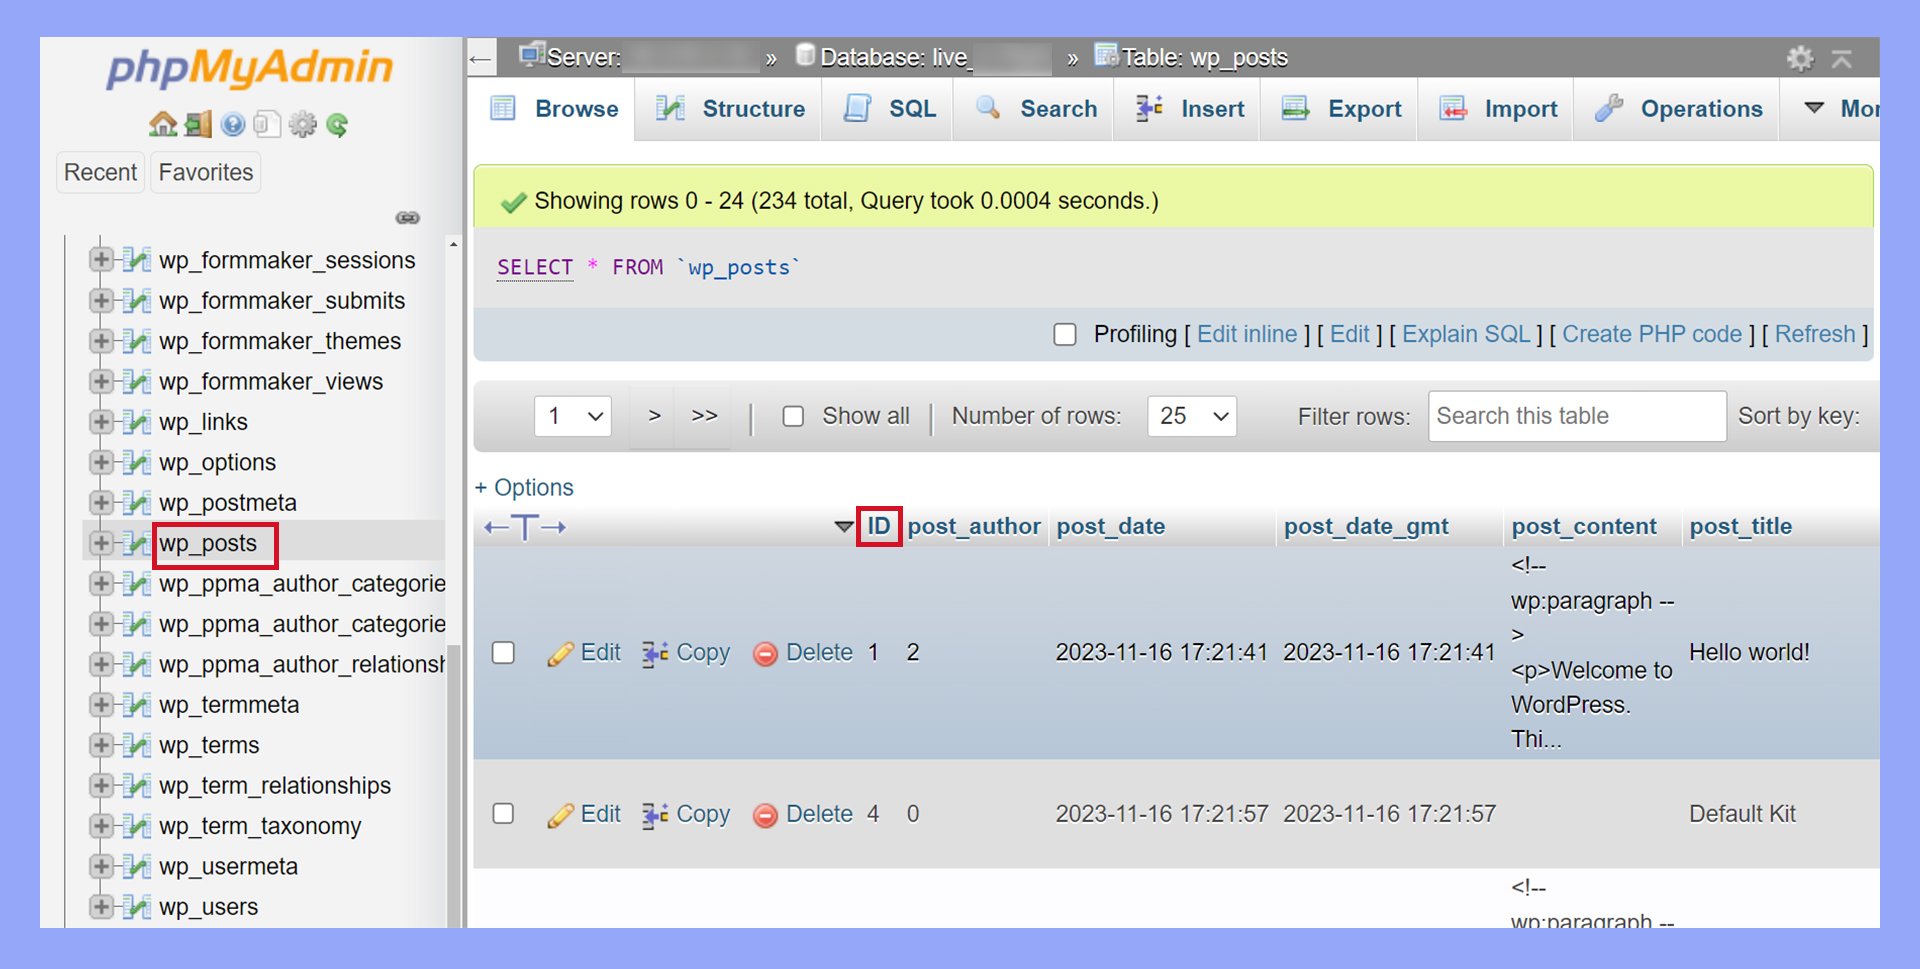Click the red Delete icon for row 1

tap(765, 654)
